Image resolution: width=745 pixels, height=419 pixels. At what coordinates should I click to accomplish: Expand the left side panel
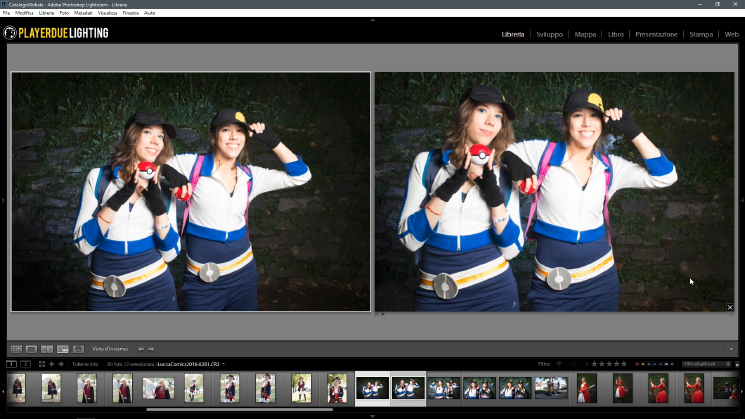point(3,201)
